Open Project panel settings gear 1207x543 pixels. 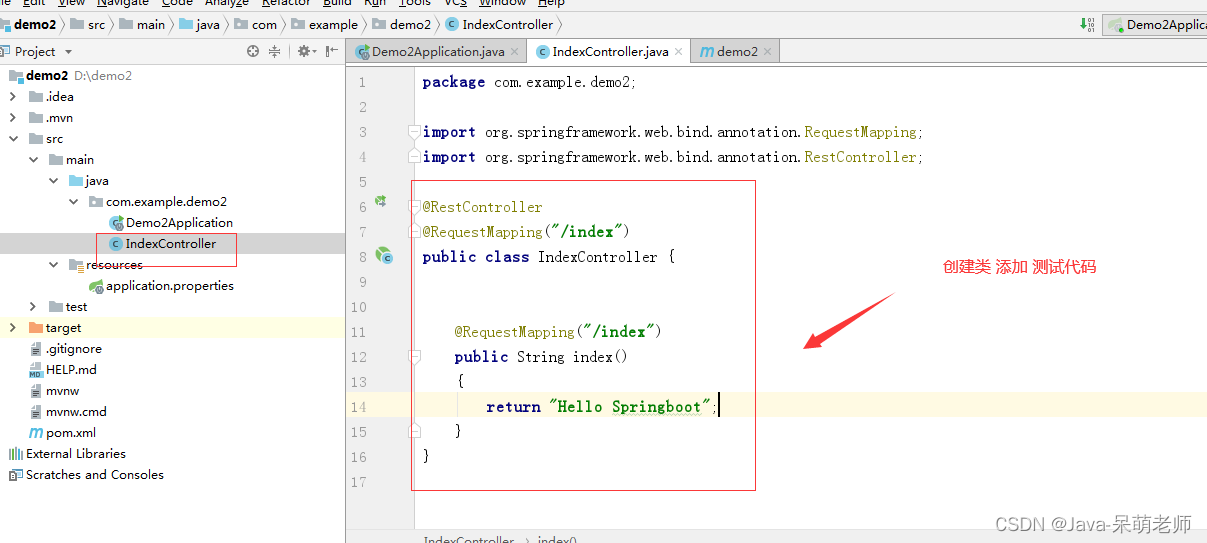tap(305, 51)
